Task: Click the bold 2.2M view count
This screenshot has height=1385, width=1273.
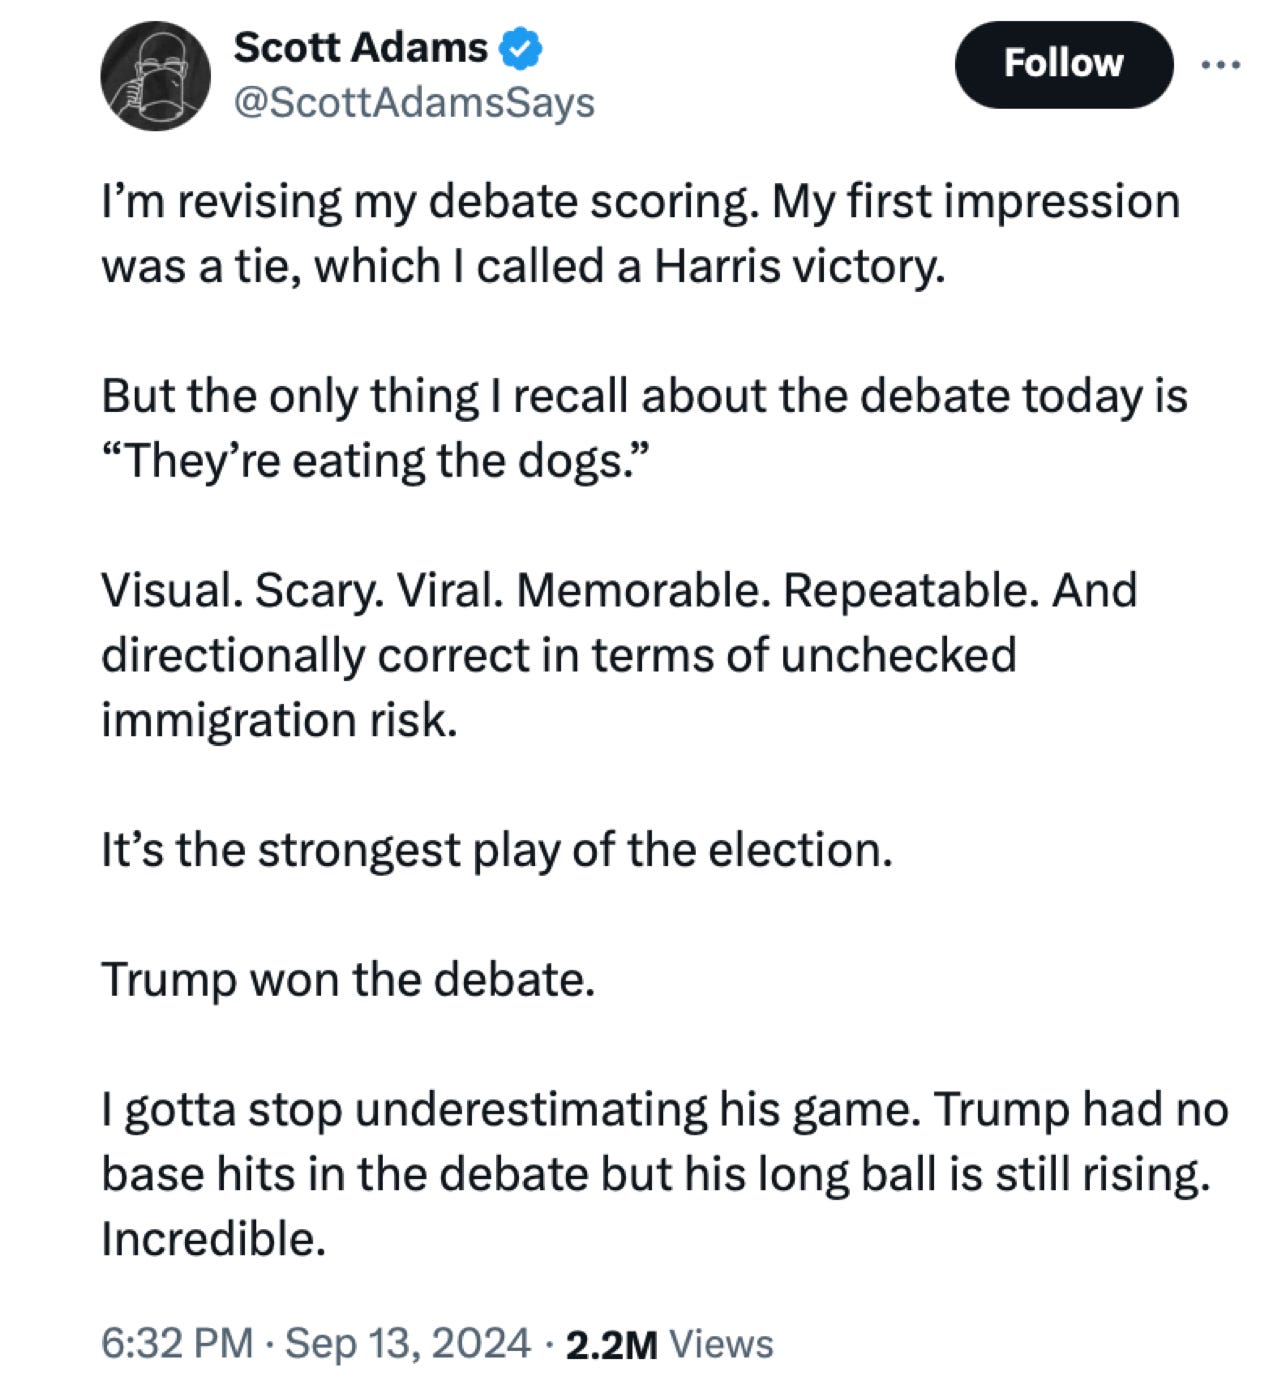Action: pos(611,1345)
